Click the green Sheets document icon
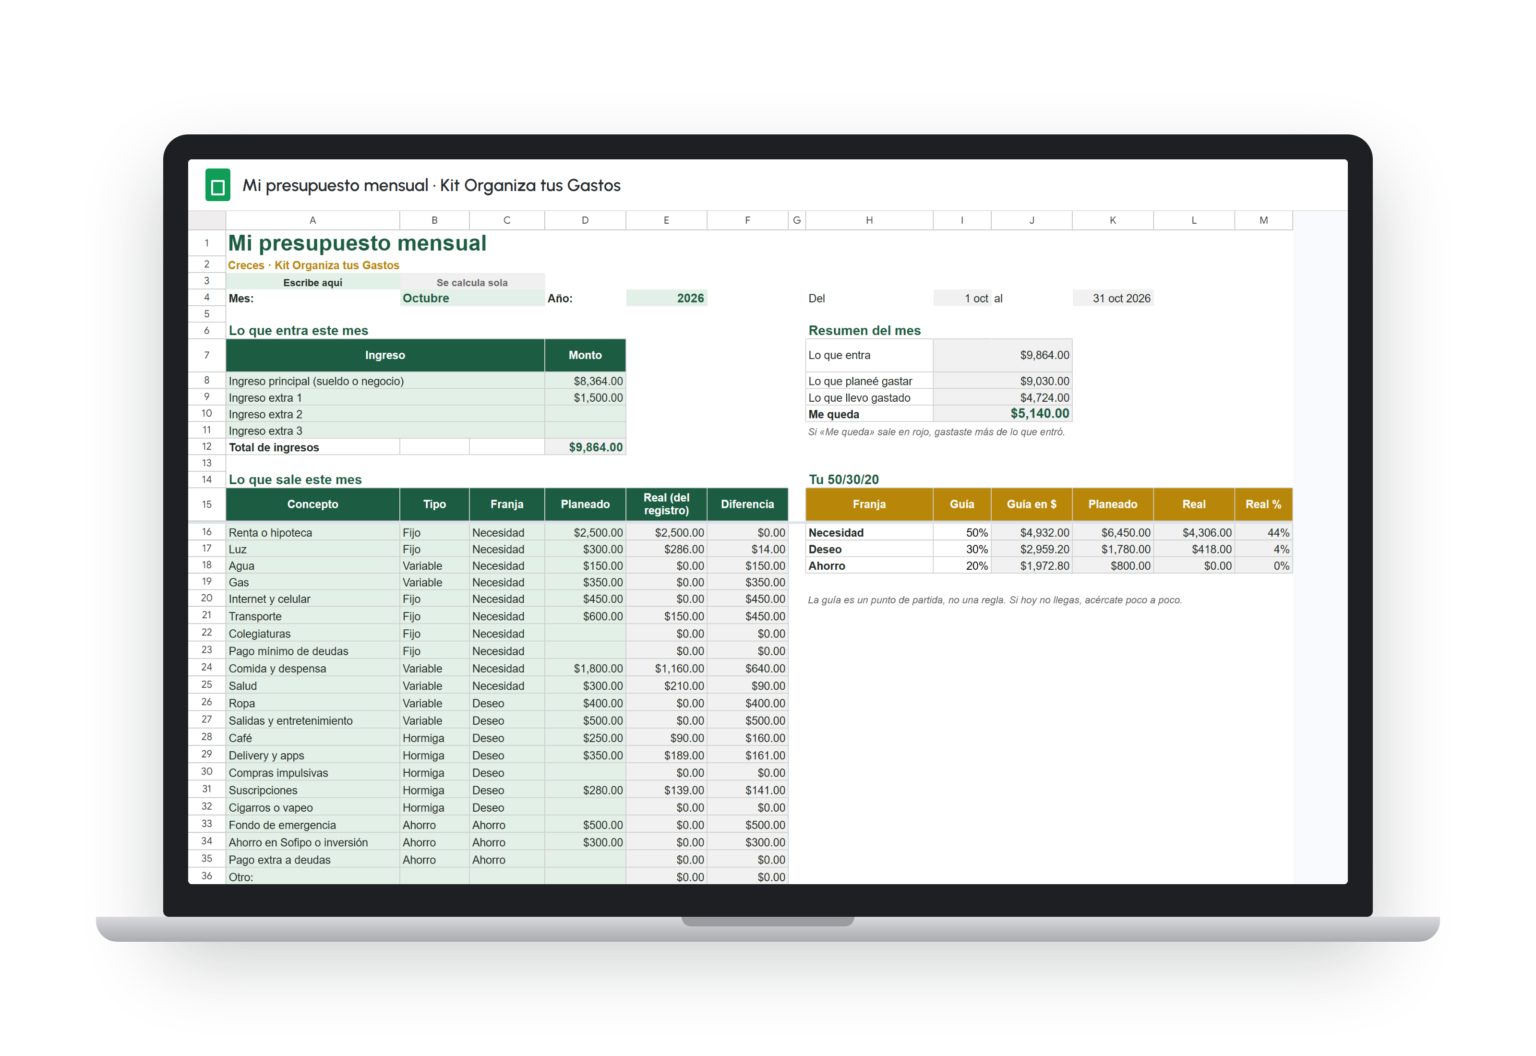The image size is (1536, 1056). (217, 186)
